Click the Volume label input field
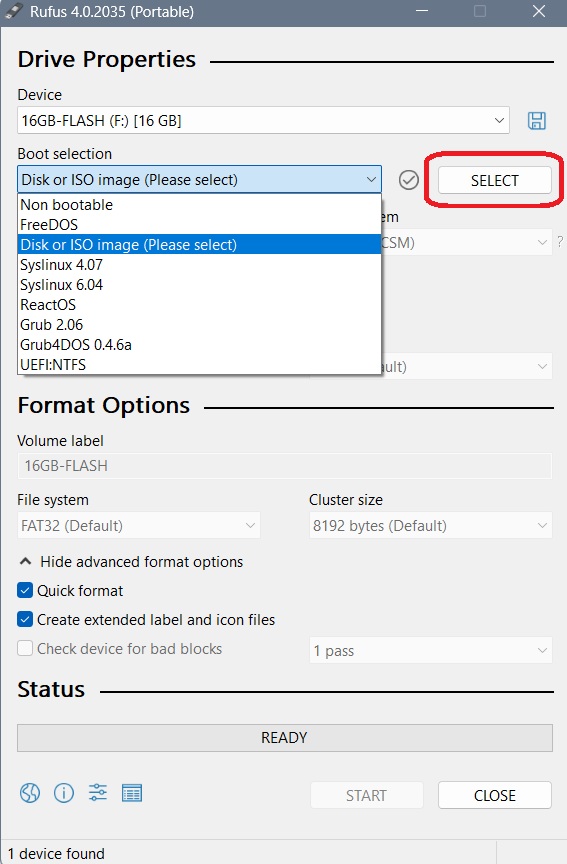Image resolution: width=567 pixels, height=864 pixels. (x=285, y=466)
